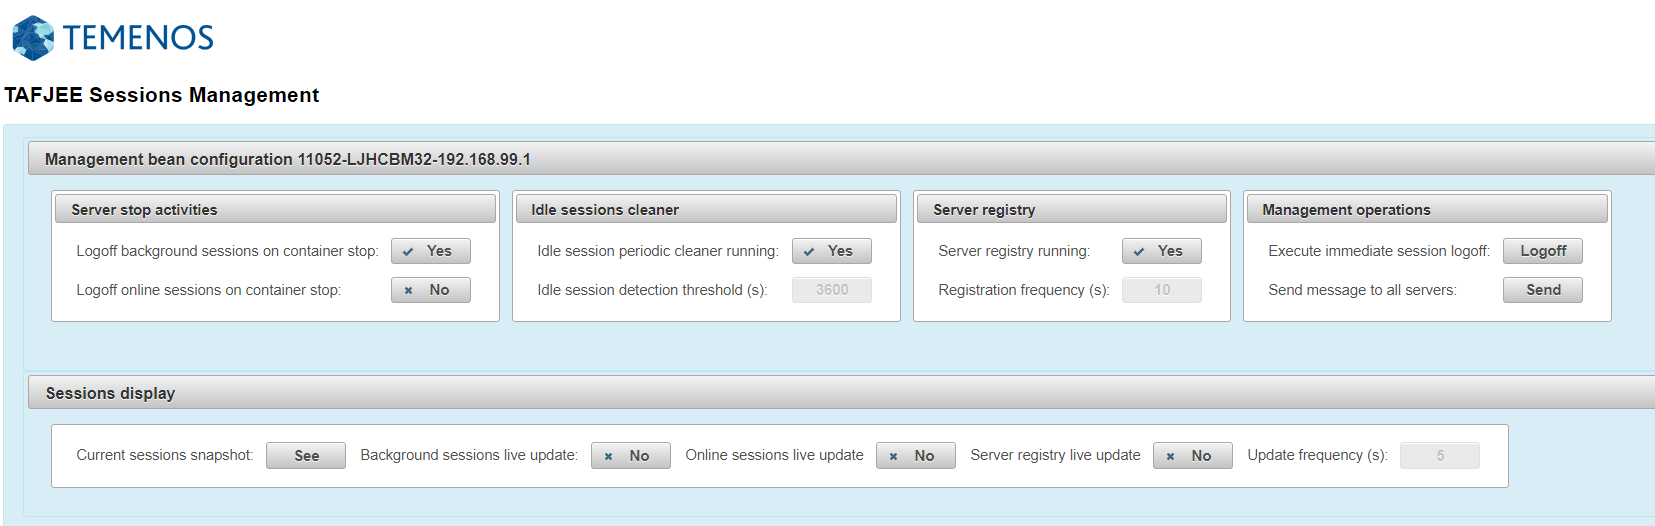The image size is (1655, 526).
Task: Enable server registry live update
Action: (1192, 456)
